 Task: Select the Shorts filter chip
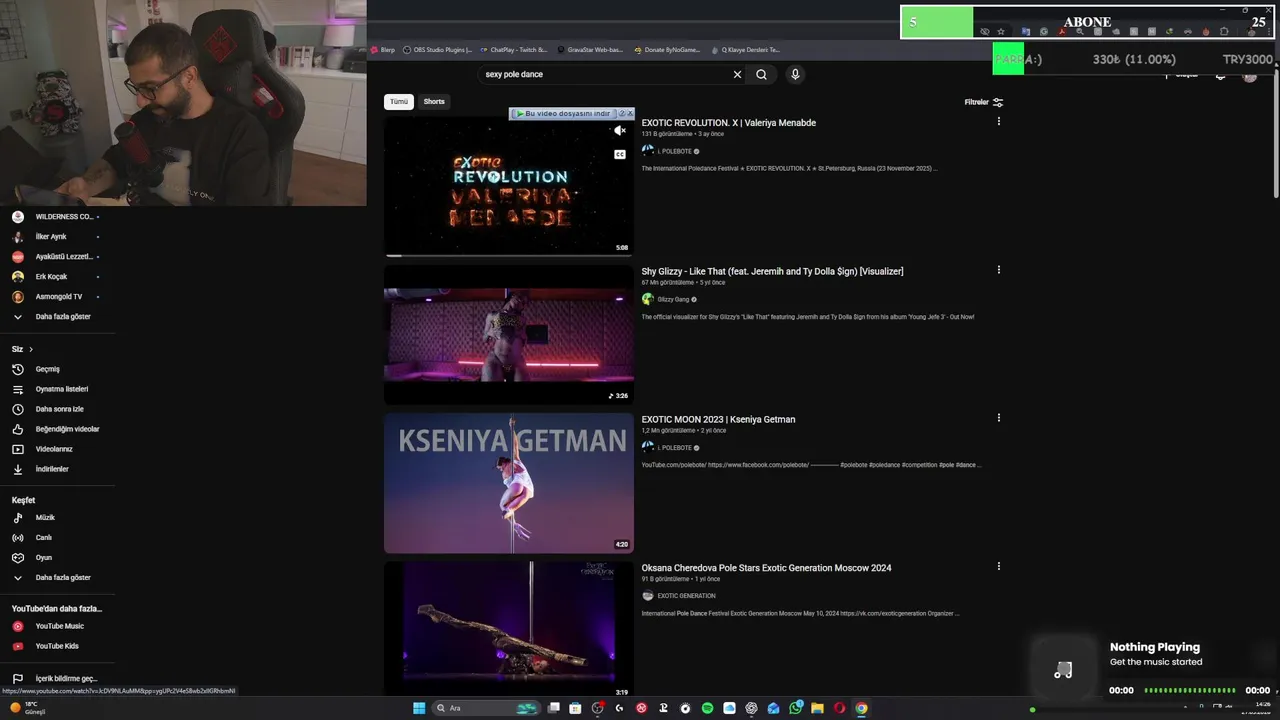click(x=434, y=102)
